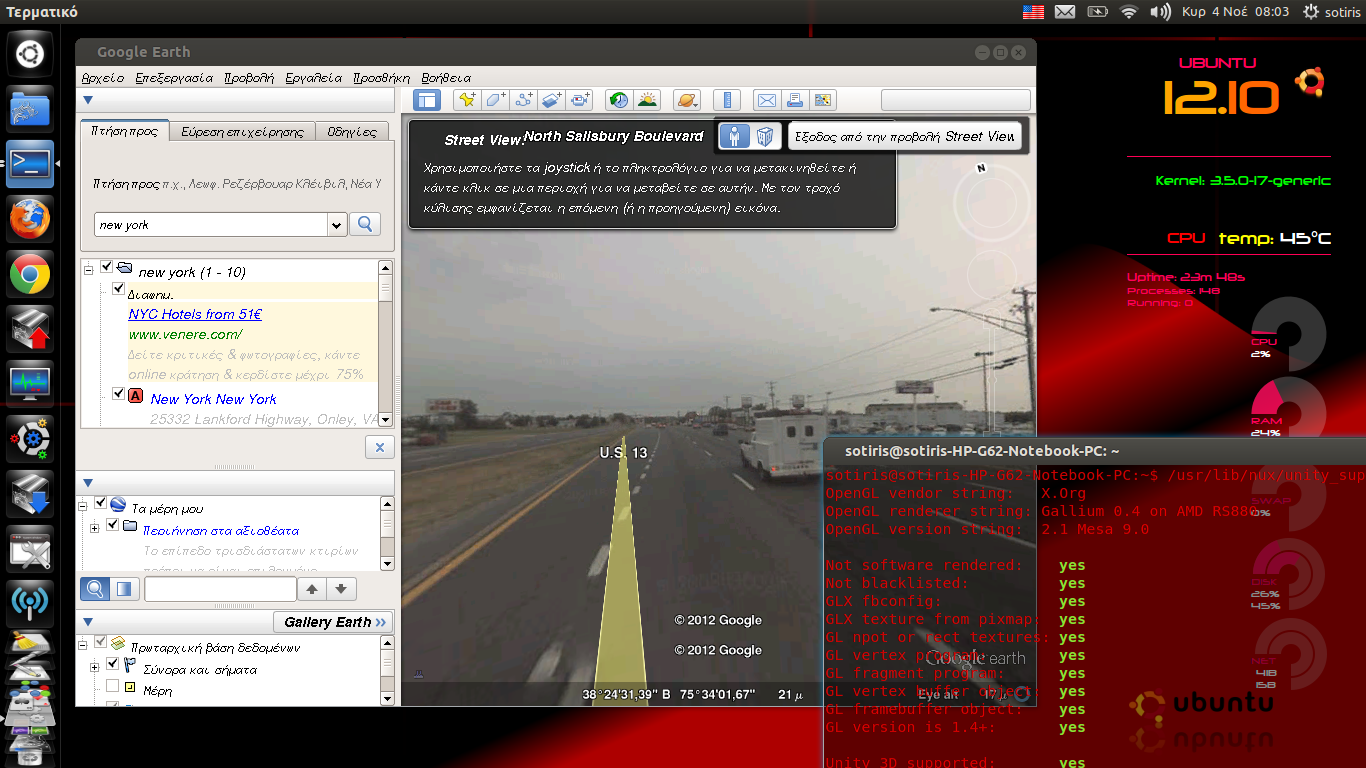This screenshot has width=1366, height=768.
Task: Click the email envelope icon in the toolbar
Action: [766, 100]
